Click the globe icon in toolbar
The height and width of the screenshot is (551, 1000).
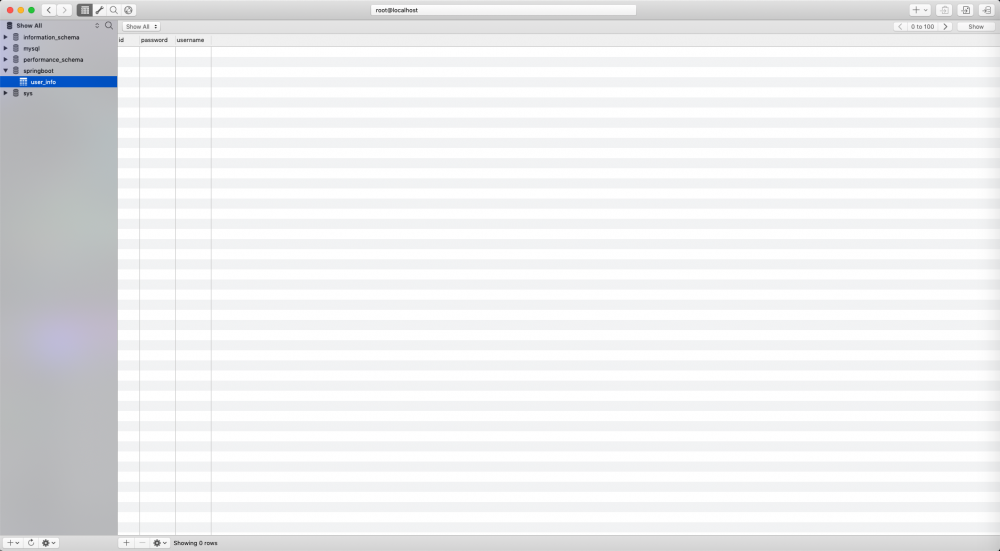128,10
